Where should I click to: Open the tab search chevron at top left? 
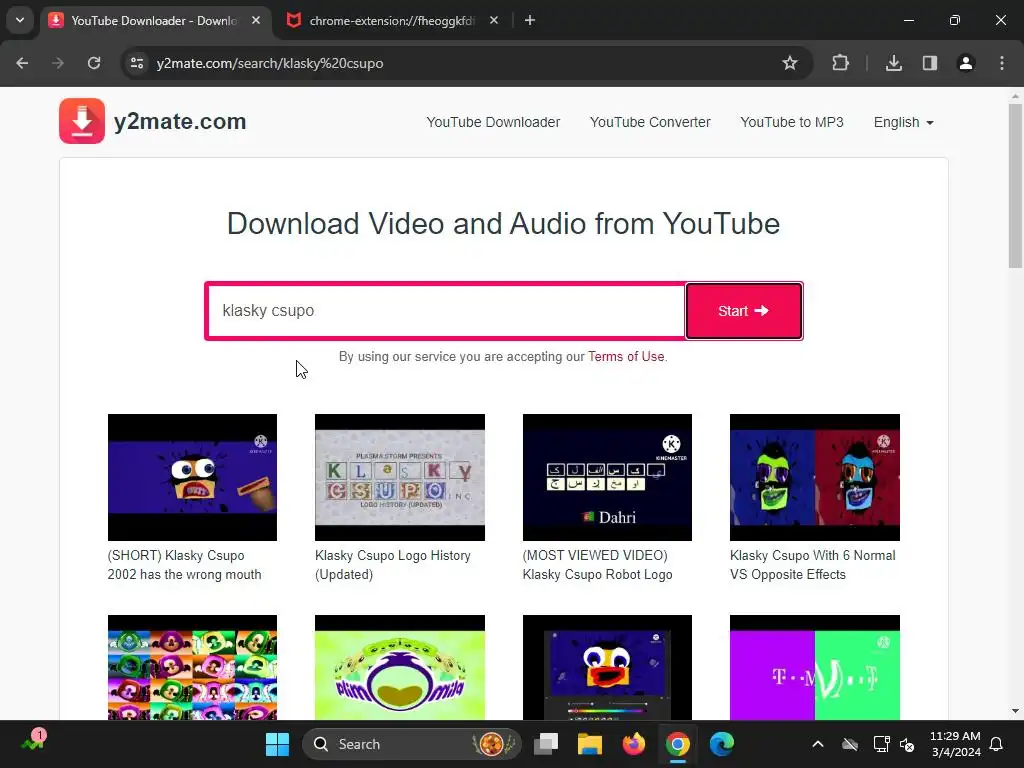tap(20, 20)
